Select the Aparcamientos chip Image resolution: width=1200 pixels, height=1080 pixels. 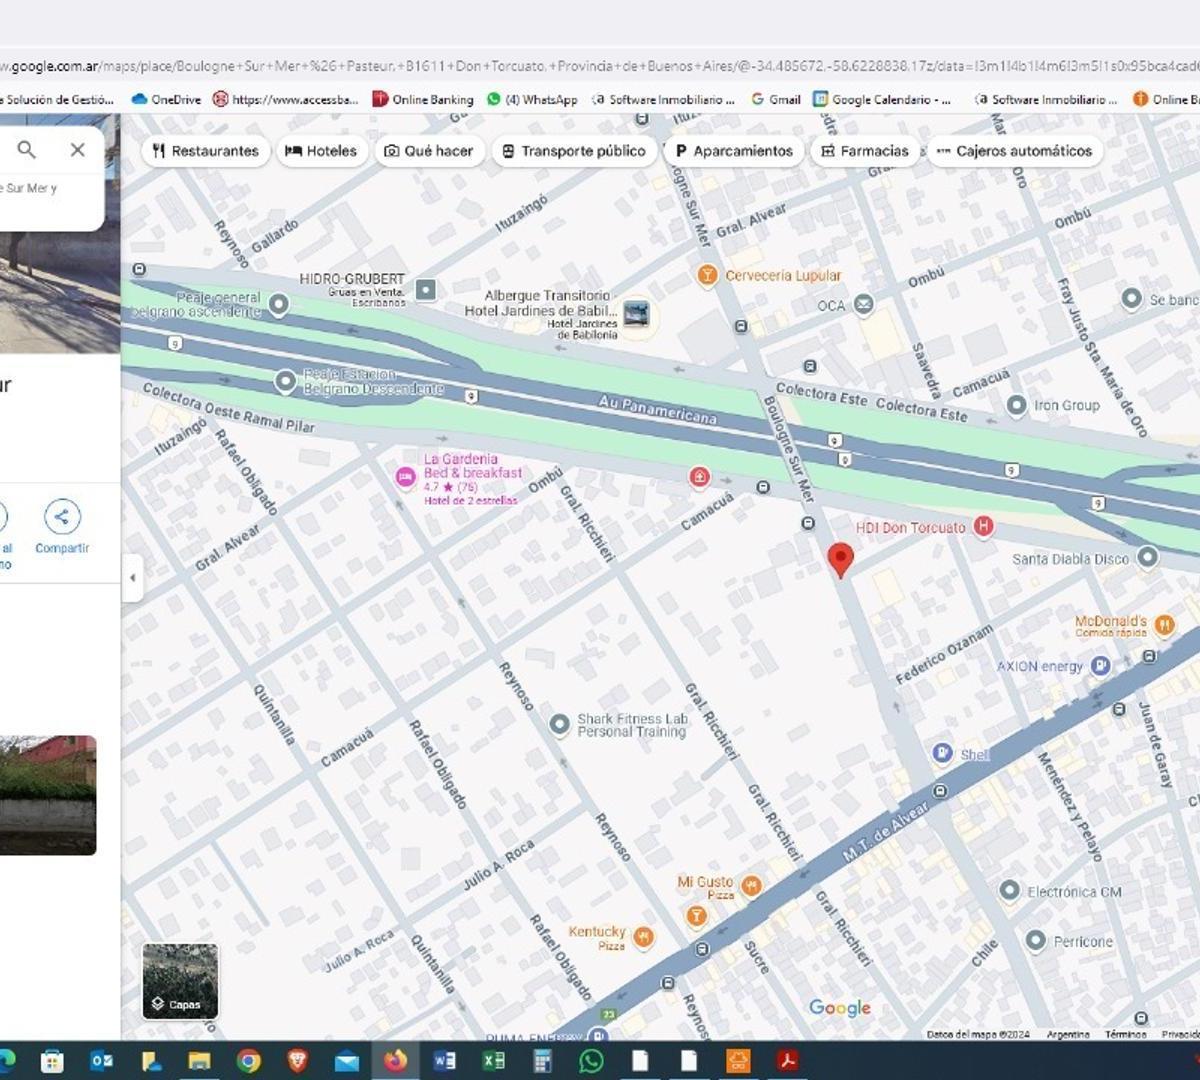click(734, 151)
